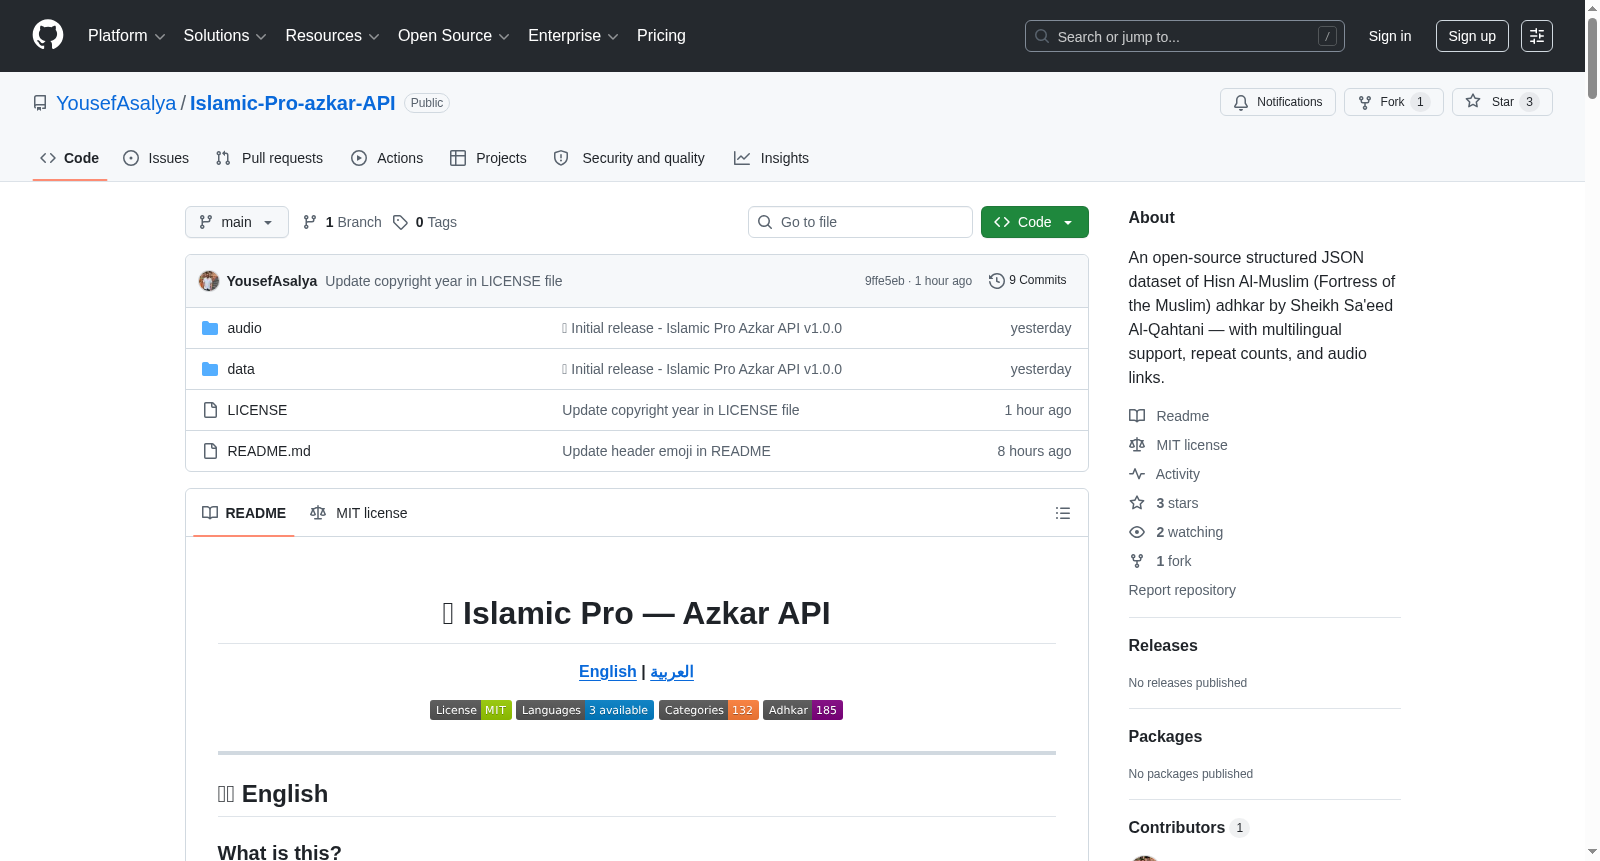This screenshot has width=1600, height=861.
Task: Click the audio folder icon
Action: point(210,328)
